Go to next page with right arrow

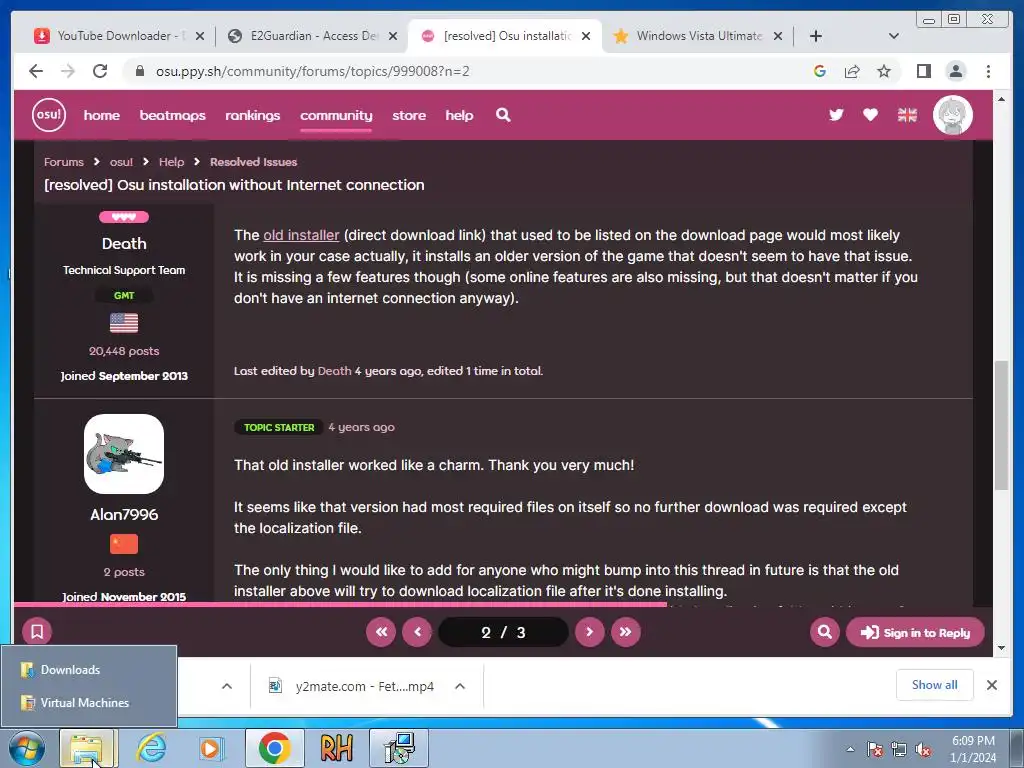(589, 632)
